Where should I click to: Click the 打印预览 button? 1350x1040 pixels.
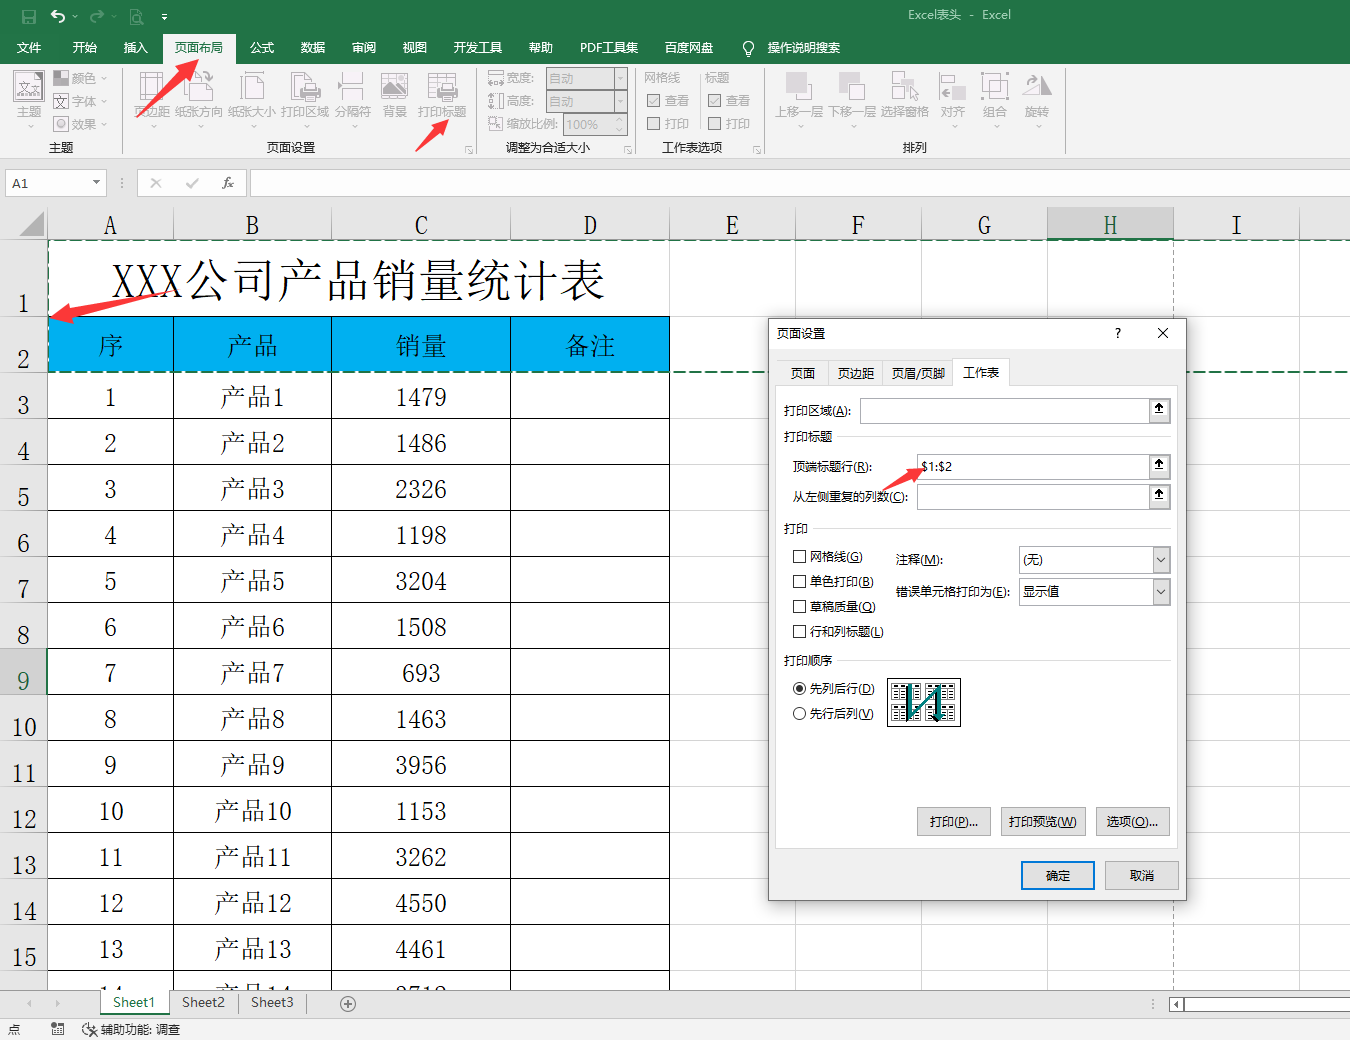1043,822
